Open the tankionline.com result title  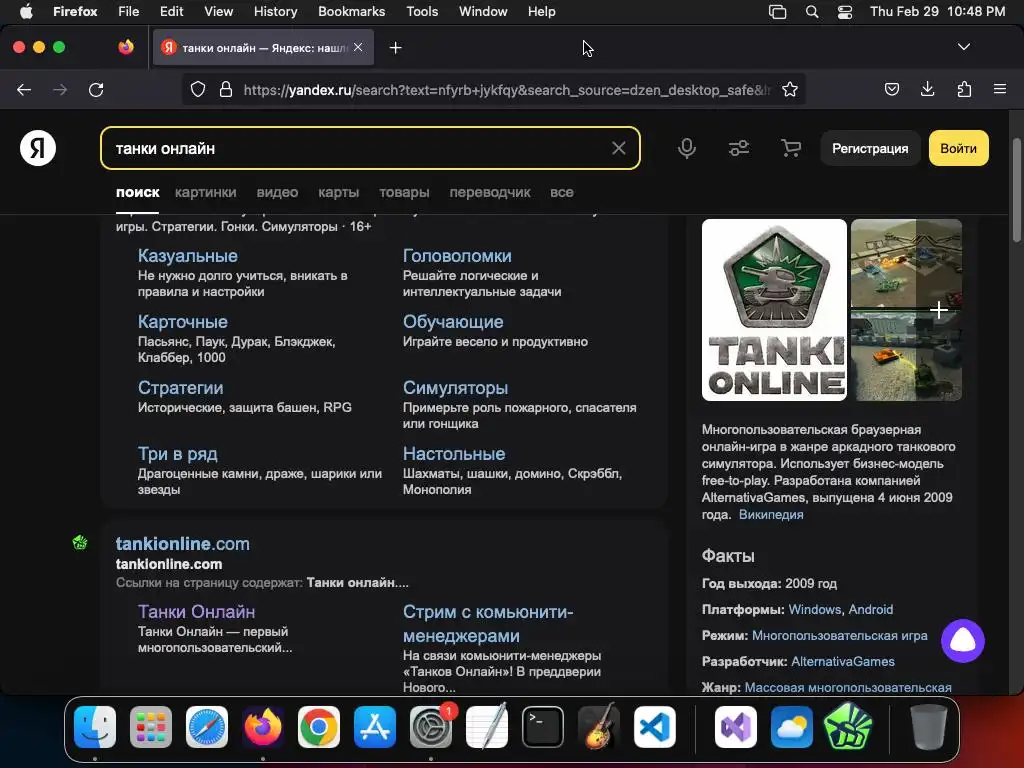click(x=182, y=543)
